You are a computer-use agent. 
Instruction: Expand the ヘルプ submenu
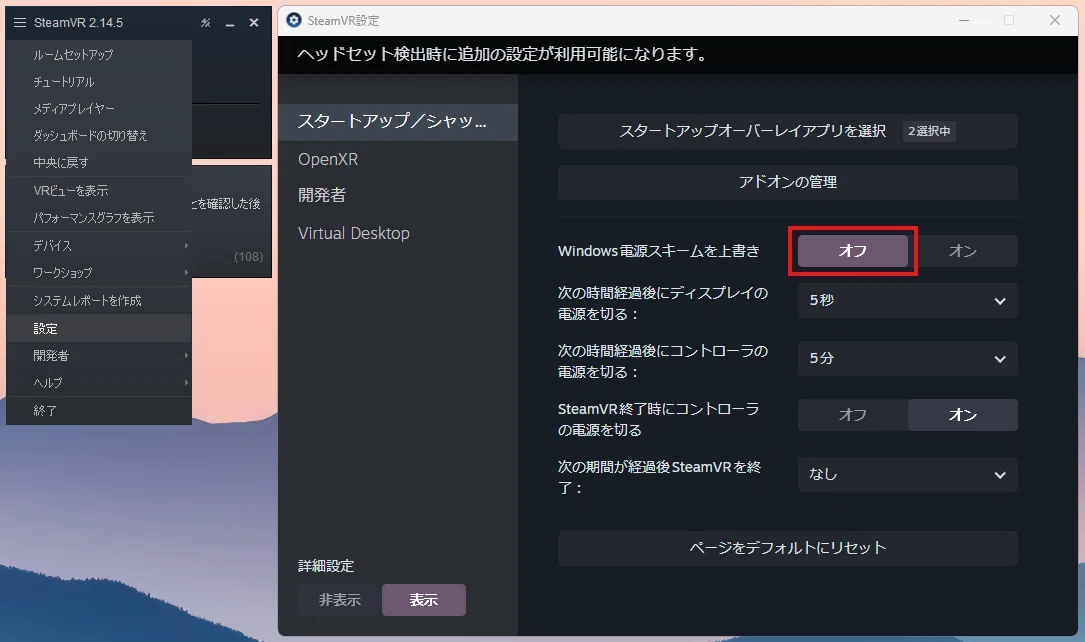pos(98,383)
